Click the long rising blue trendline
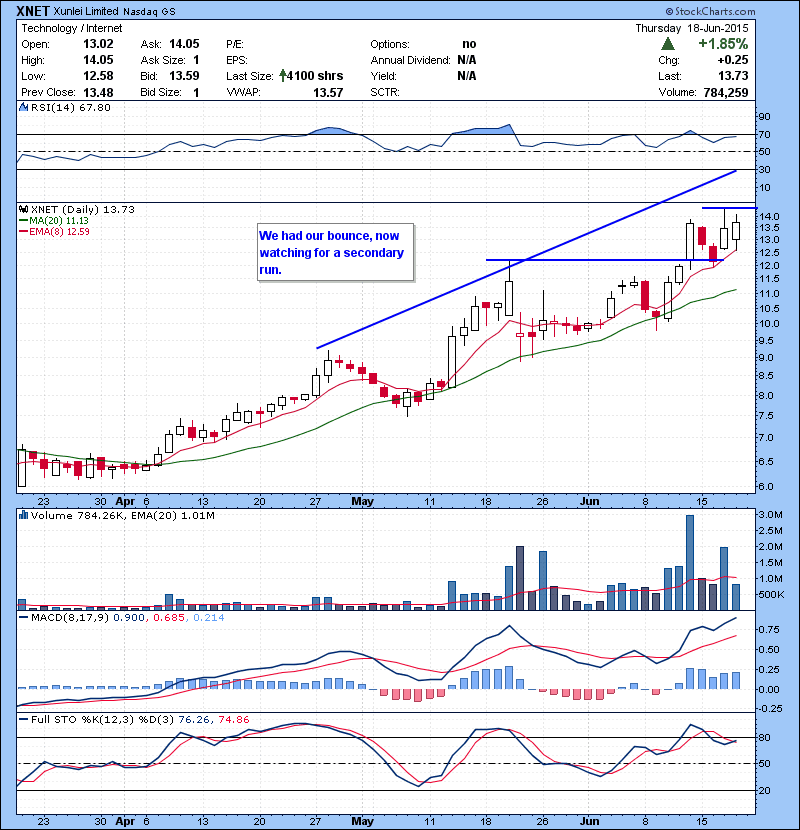This screenshot has height=830, width=800. (x=526, y=259)
